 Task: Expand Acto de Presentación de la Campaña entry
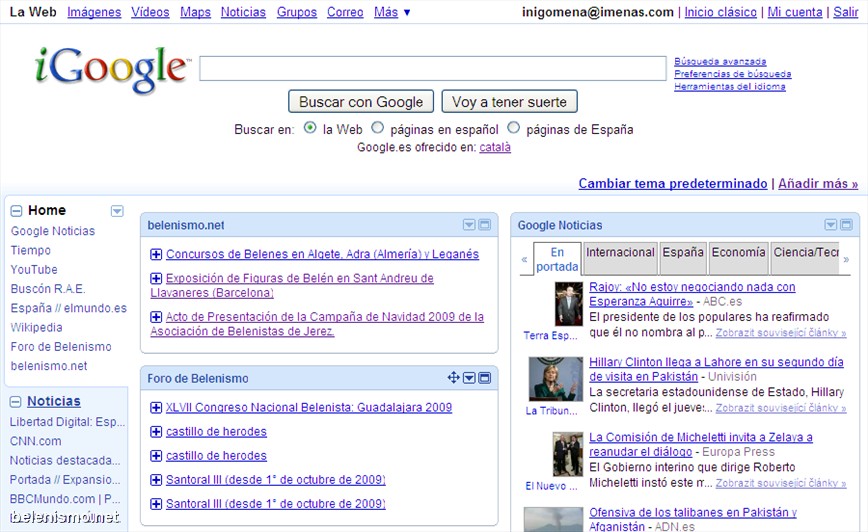[x=156, y=317]
